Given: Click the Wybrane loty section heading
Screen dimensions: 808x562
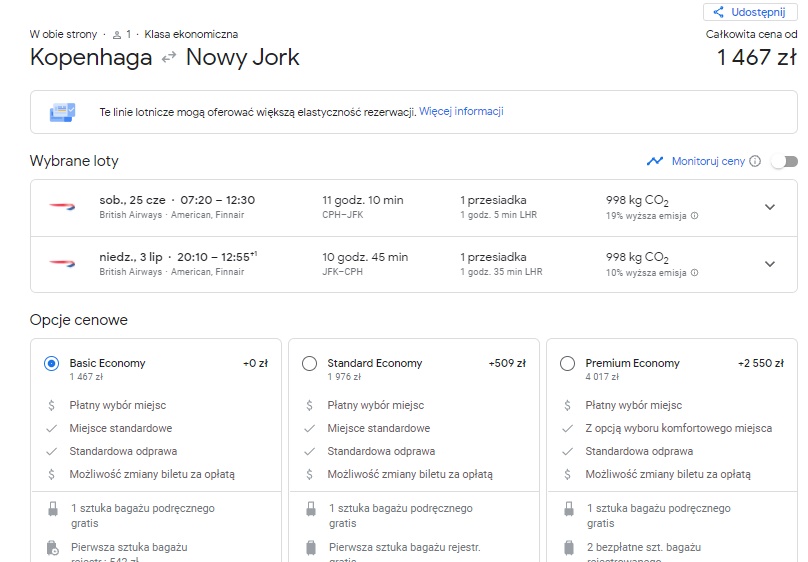Looking at the screenshot, I should [x=74, y=161].
